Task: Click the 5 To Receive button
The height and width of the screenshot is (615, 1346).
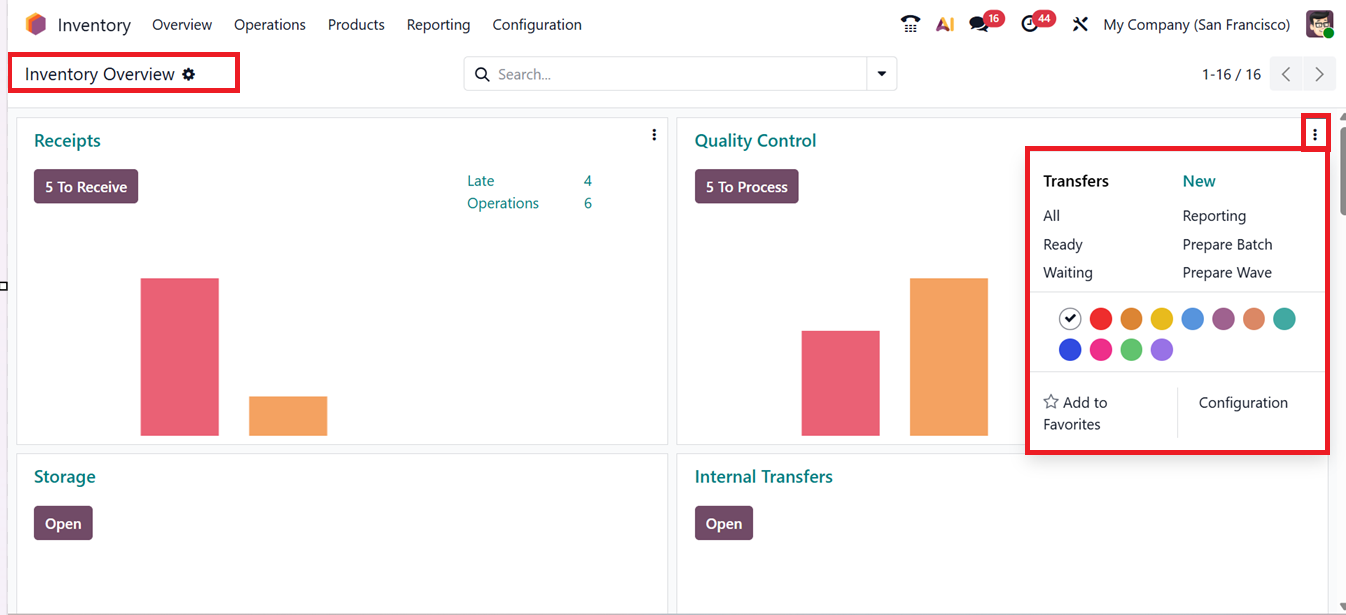Action: 85,186
